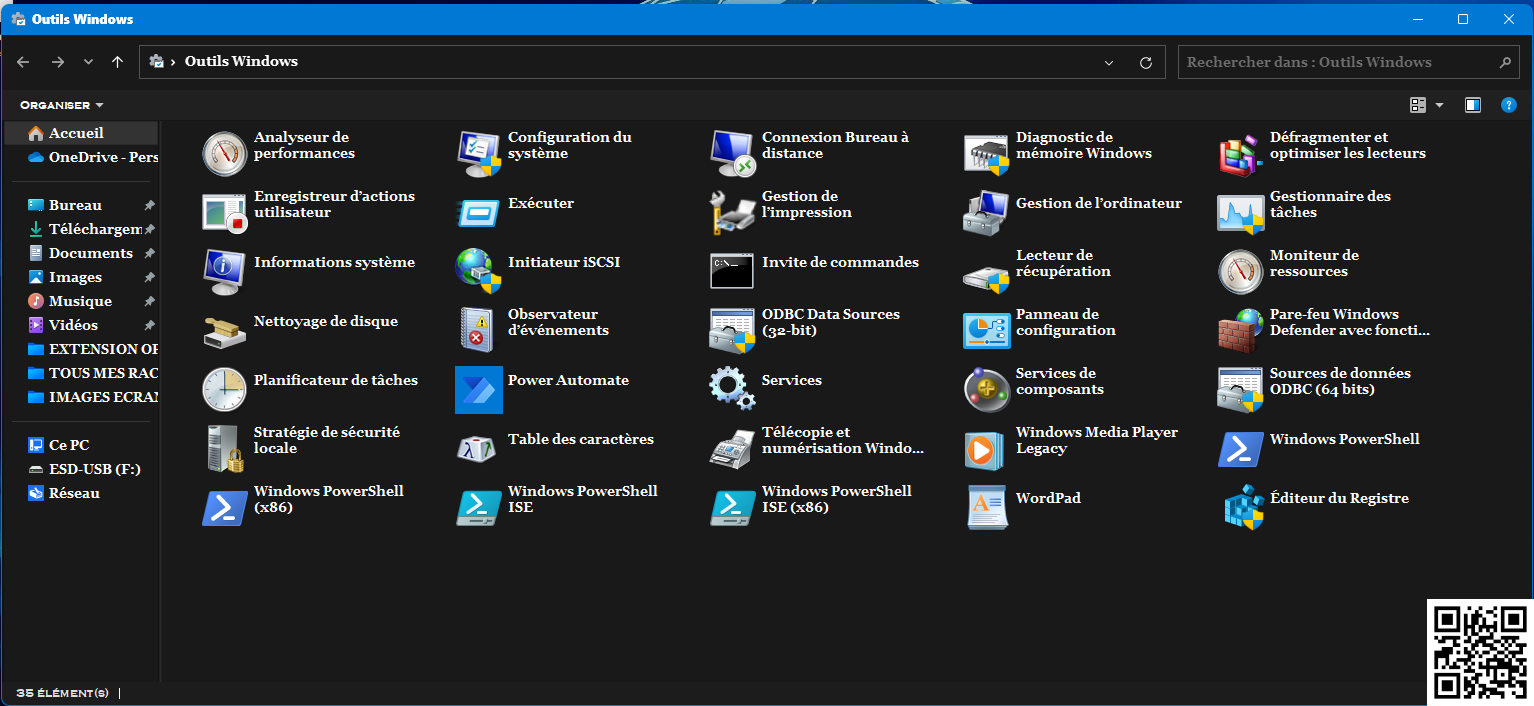Launch Connexion Bureau à distance icon

pyautogui.click(x=732, y=153)
